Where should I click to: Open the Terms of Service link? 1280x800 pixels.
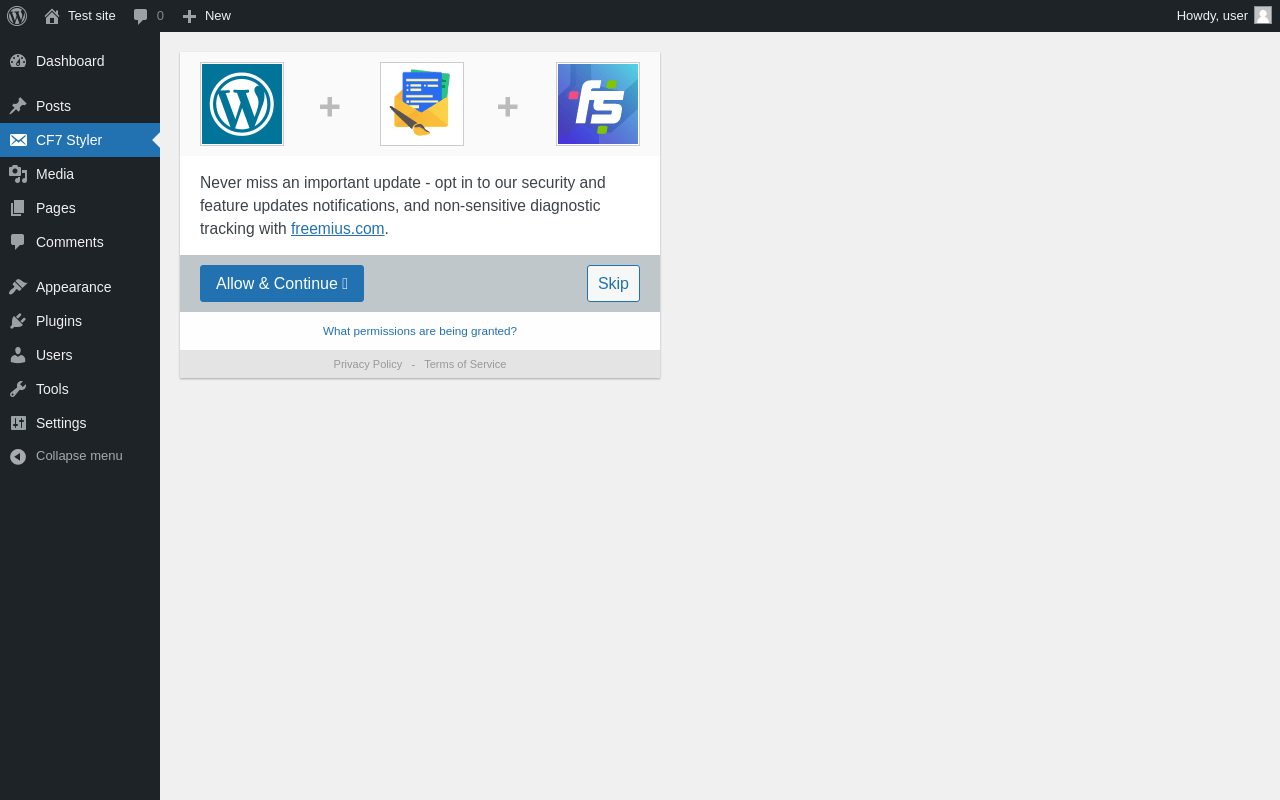coord(465,364)
